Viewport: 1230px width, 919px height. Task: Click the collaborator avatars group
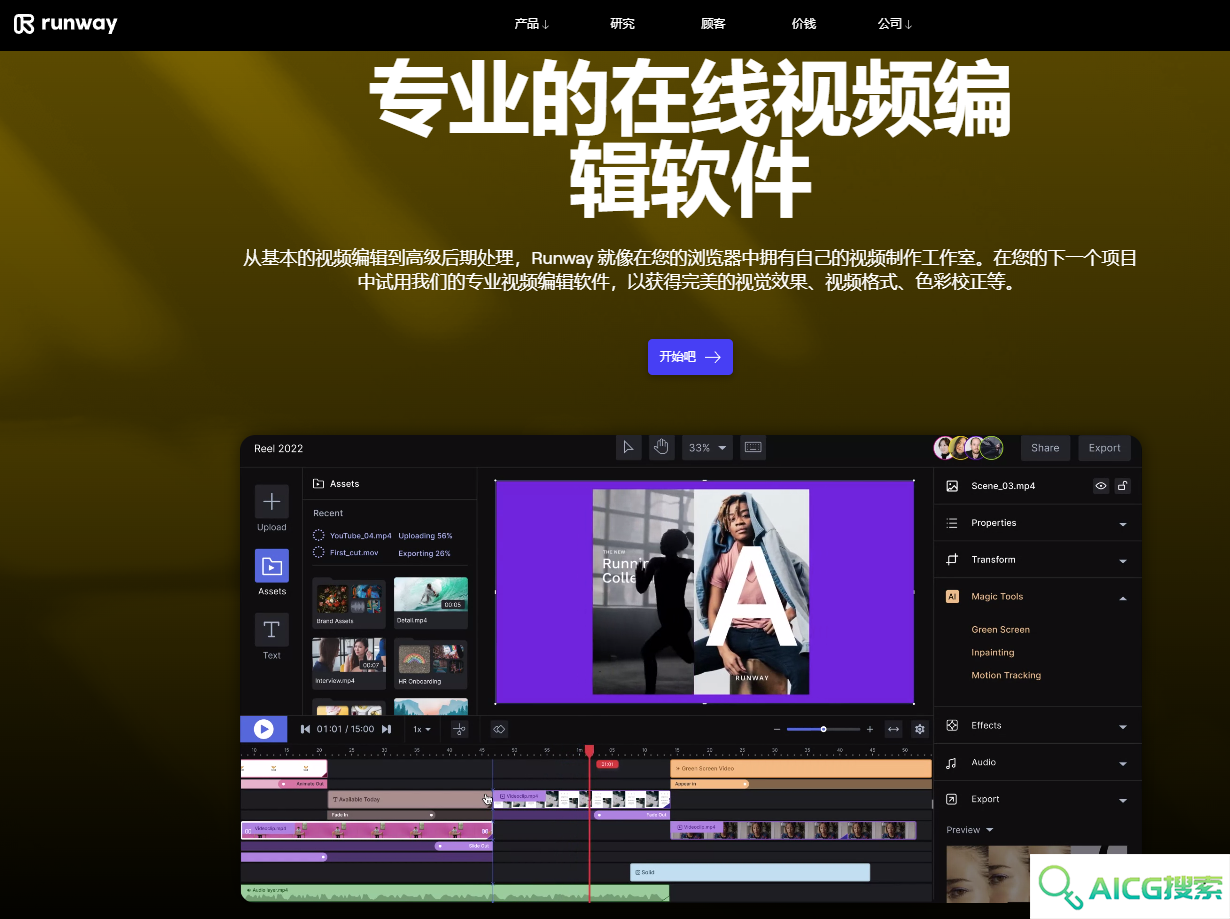(x=968, y=448)
